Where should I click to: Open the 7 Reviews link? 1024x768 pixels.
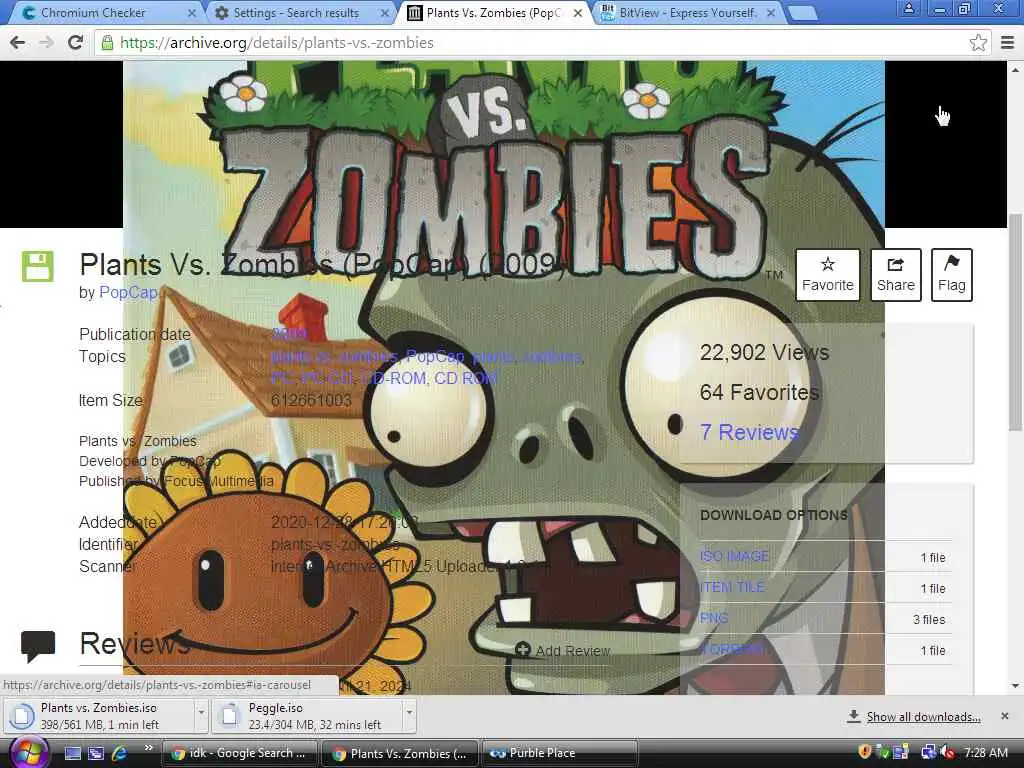[749, 432]
